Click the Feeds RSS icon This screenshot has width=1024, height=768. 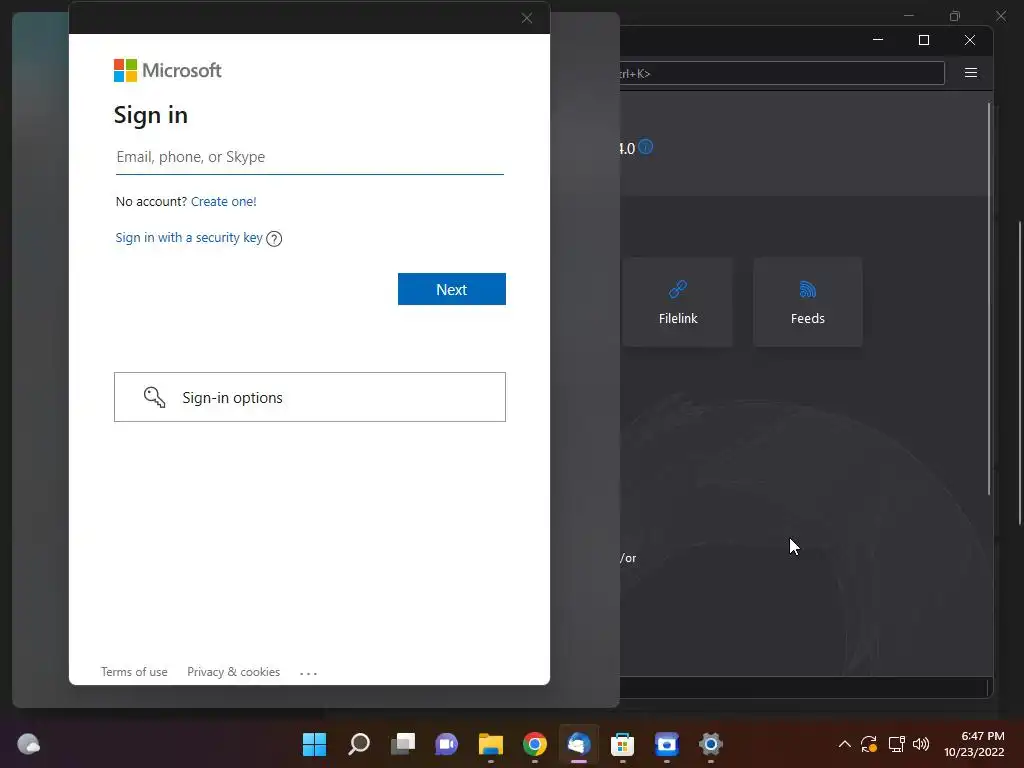(x=808, y=289)
